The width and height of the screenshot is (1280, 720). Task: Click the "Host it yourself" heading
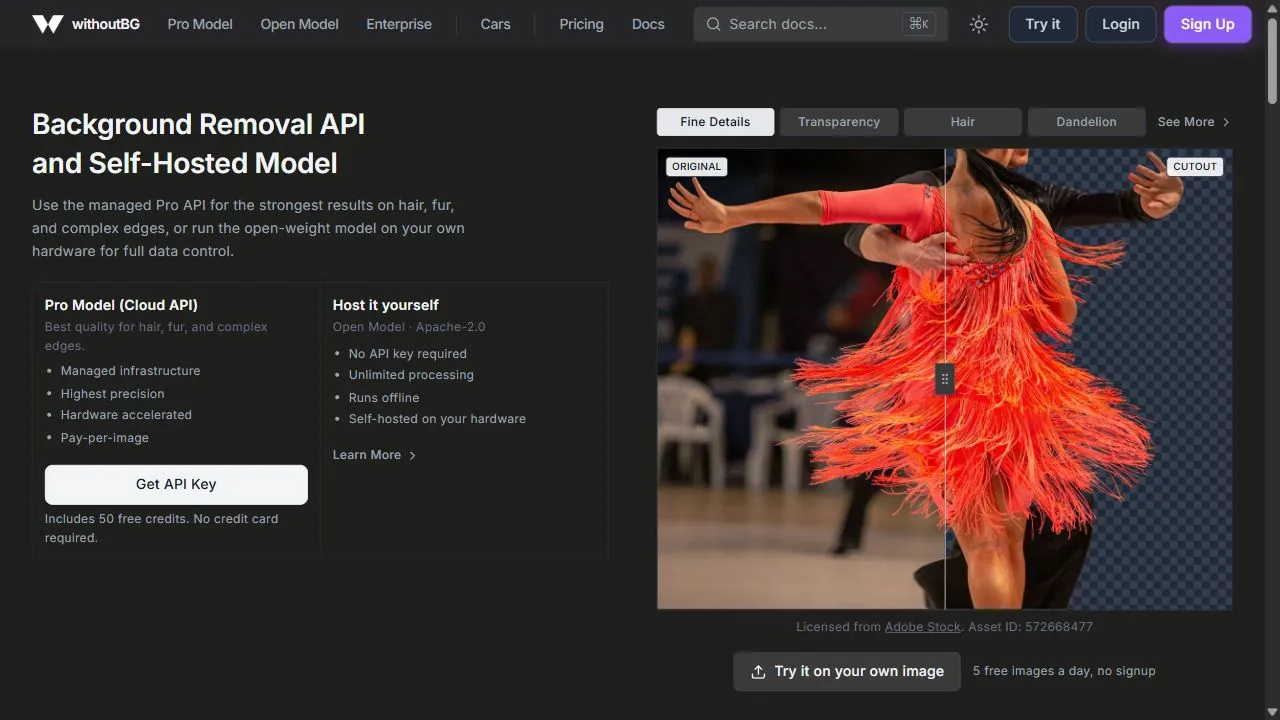click(x=386, y=305)
